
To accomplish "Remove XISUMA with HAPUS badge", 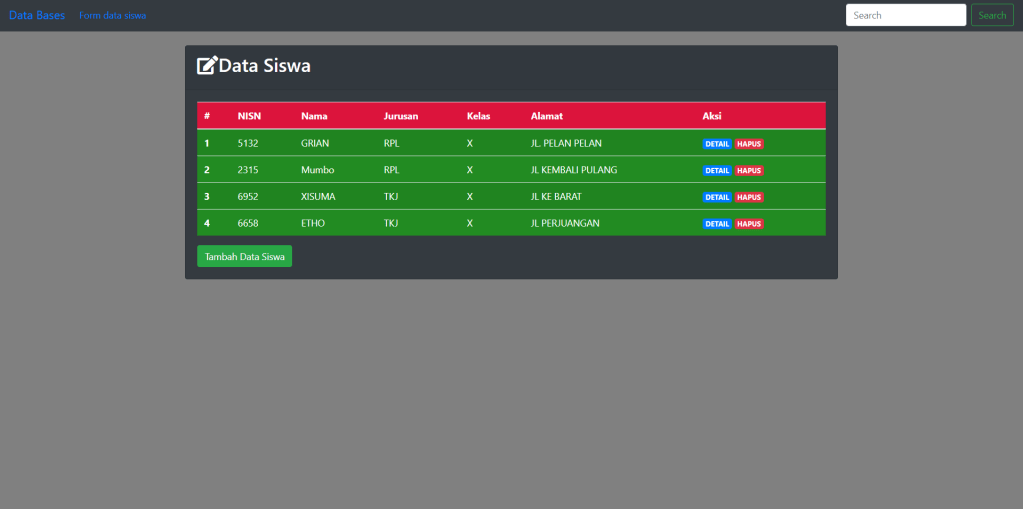I will click(749, 197).
